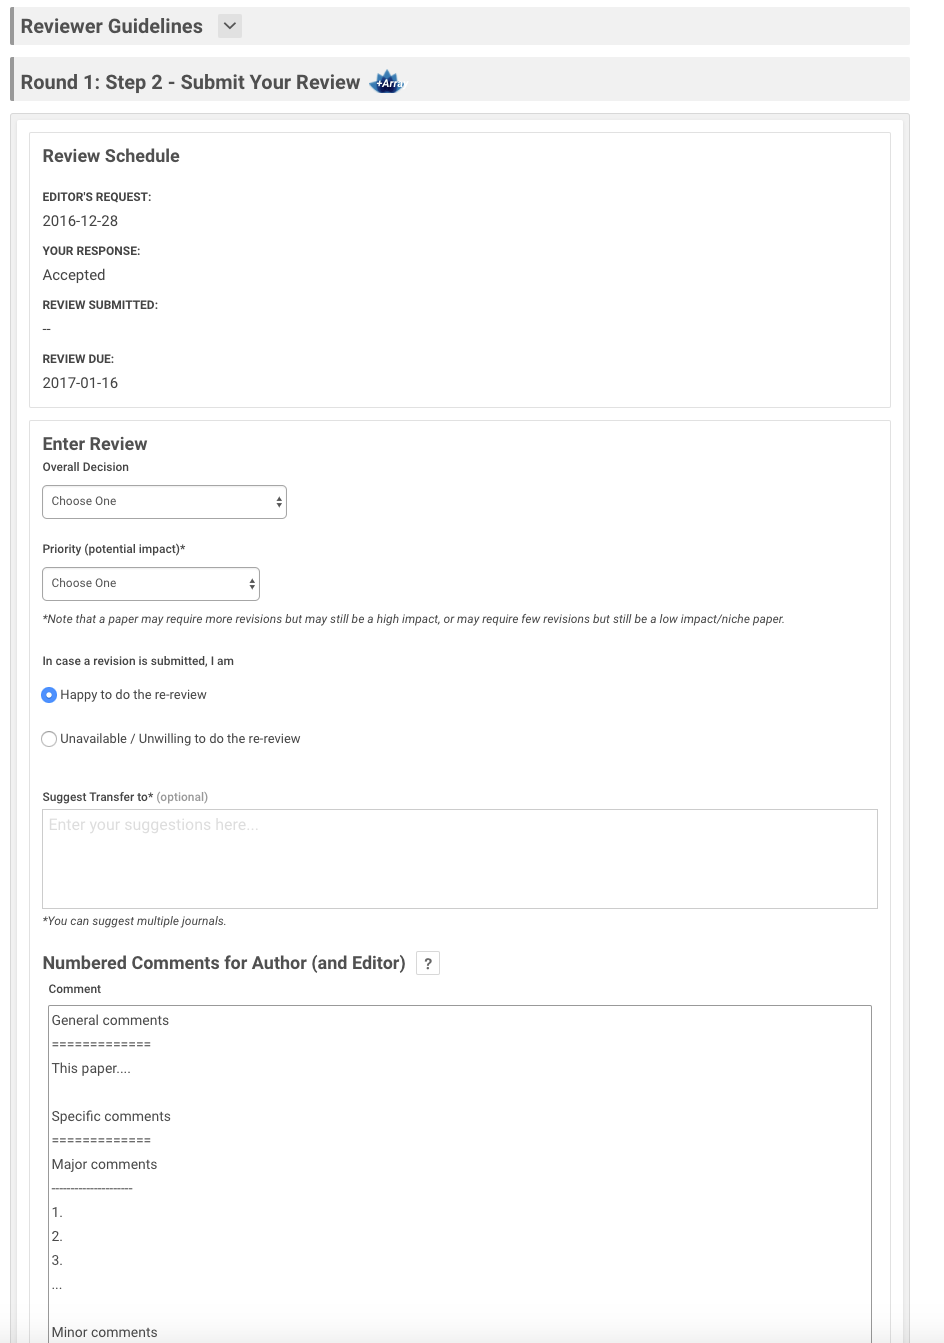Focus the Suggest Transfer to text box
The height and width of the screenshot is (1343, 944).
[460, 859]
